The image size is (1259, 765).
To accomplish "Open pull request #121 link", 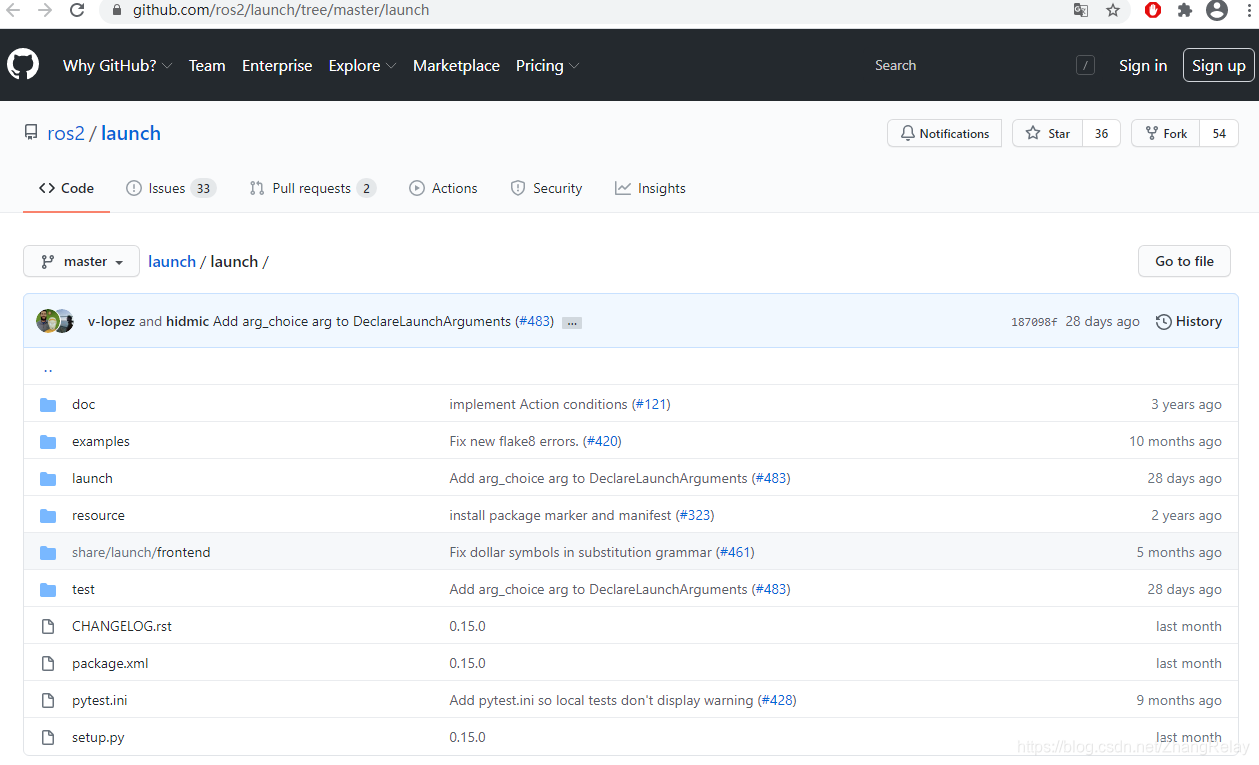I will click(651, 404).
